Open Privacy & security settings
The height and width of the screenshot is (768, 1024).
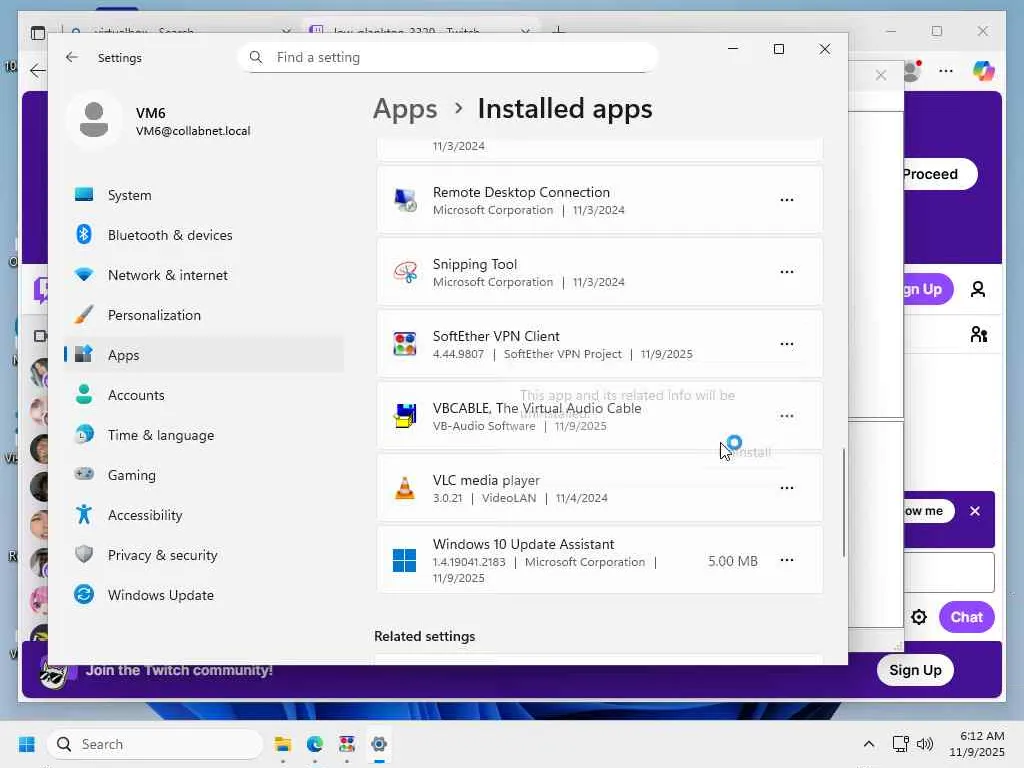[x=204, y=555]
